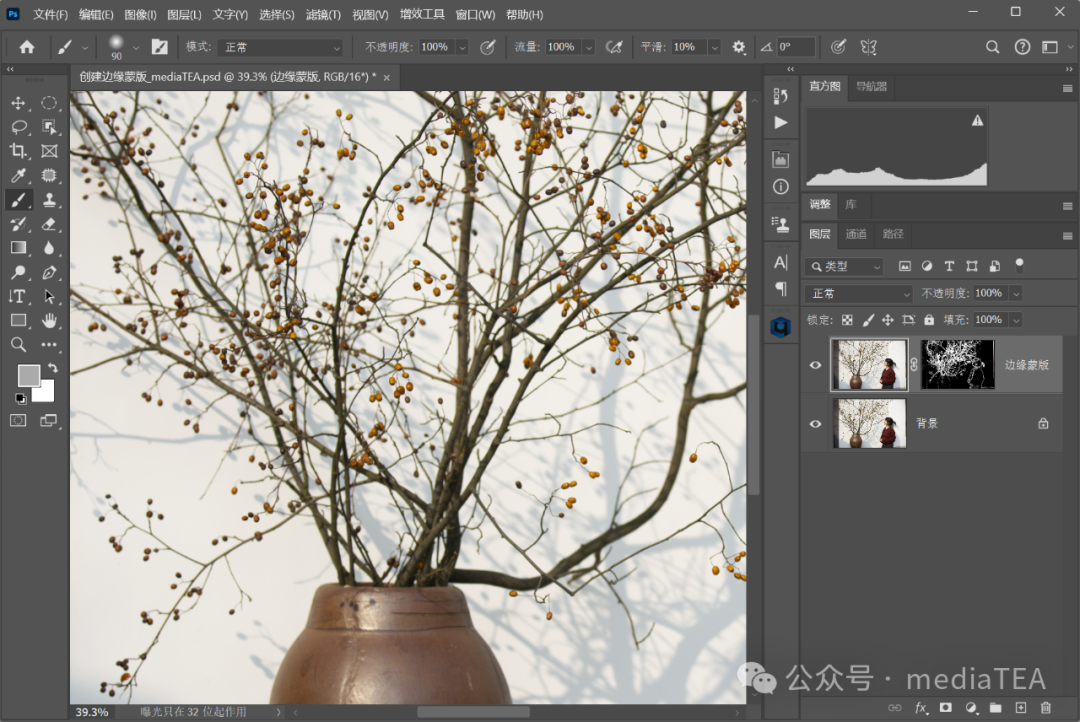Screen dimensions: 1080x722
Task: Select the History Brush tool
Action: click(18, 224)
